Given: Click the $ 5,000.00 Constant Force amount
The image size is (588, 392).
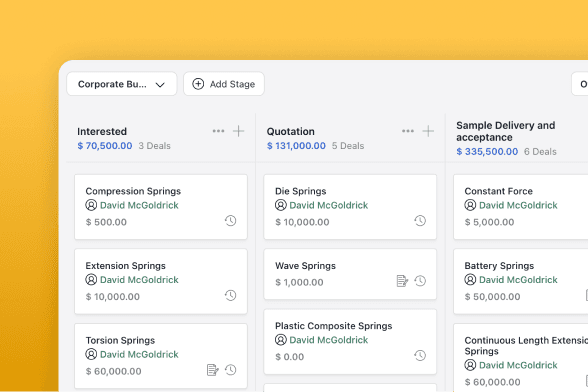Looking at the screenshot, I should point(489,222).
